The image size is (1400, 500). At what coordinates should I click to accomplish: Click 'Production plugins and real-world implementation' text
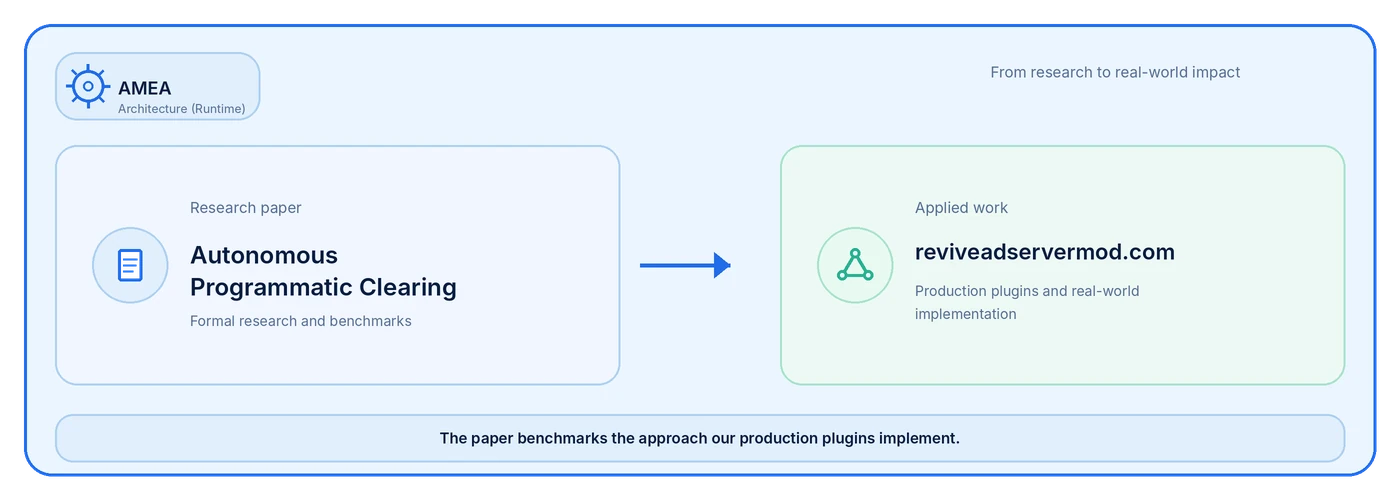tap(1027, 302)
